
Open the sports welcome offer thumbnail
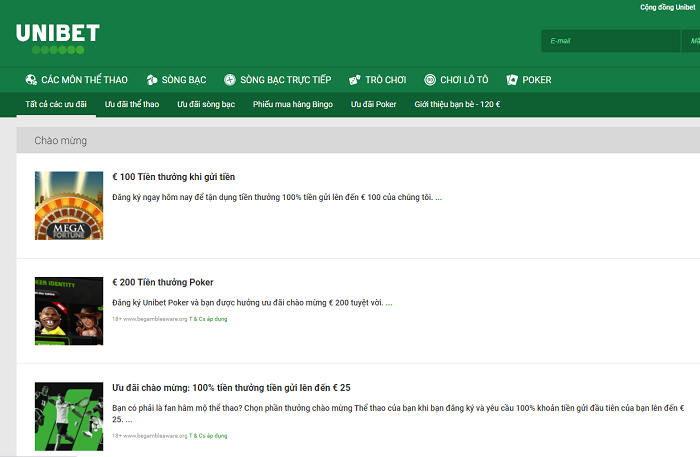69,415
